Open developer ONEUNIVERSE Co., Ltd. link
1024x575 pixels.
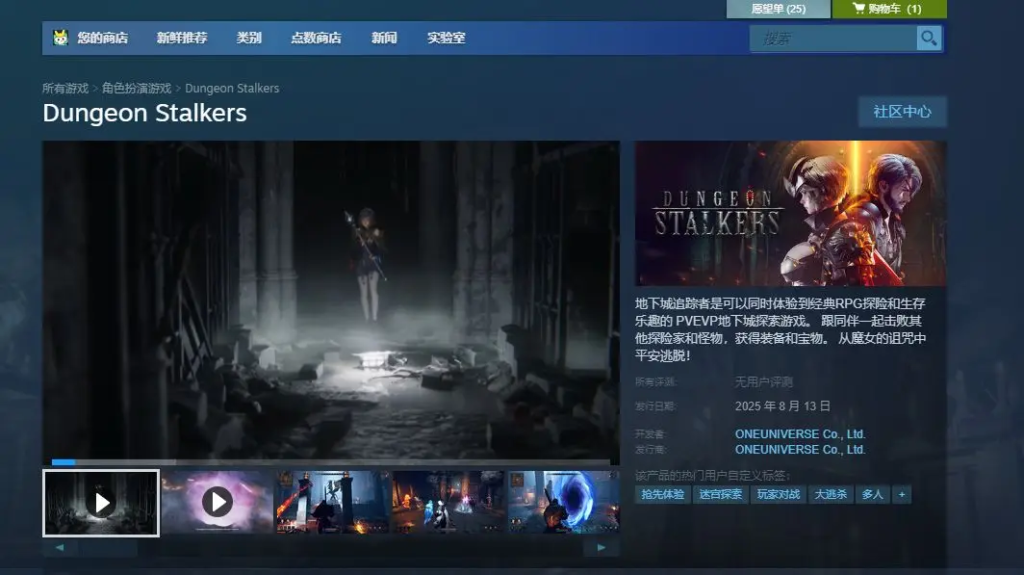tap(800, 434)
